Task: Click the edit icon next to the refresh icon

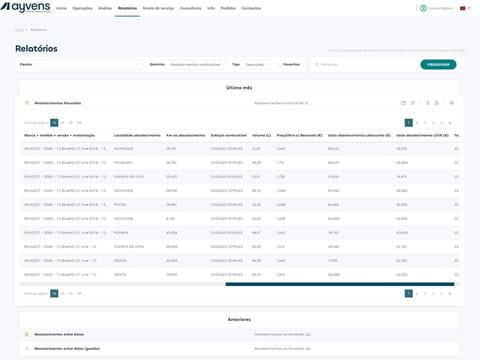Action: [413, 103]
